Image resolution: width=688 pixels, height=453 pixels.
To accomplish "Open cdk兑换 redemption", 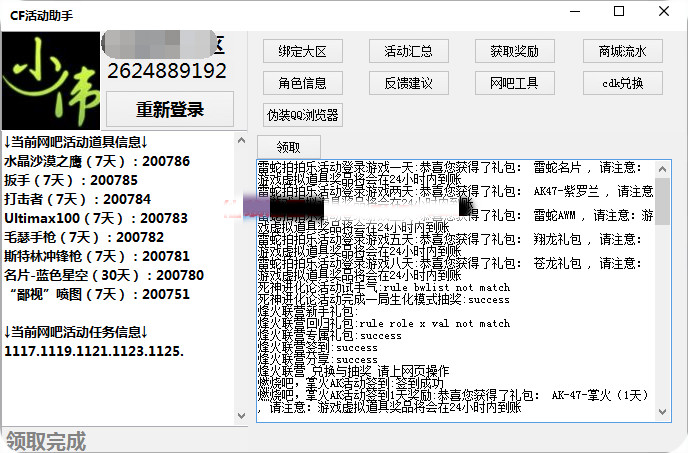I will coord(623,83).
